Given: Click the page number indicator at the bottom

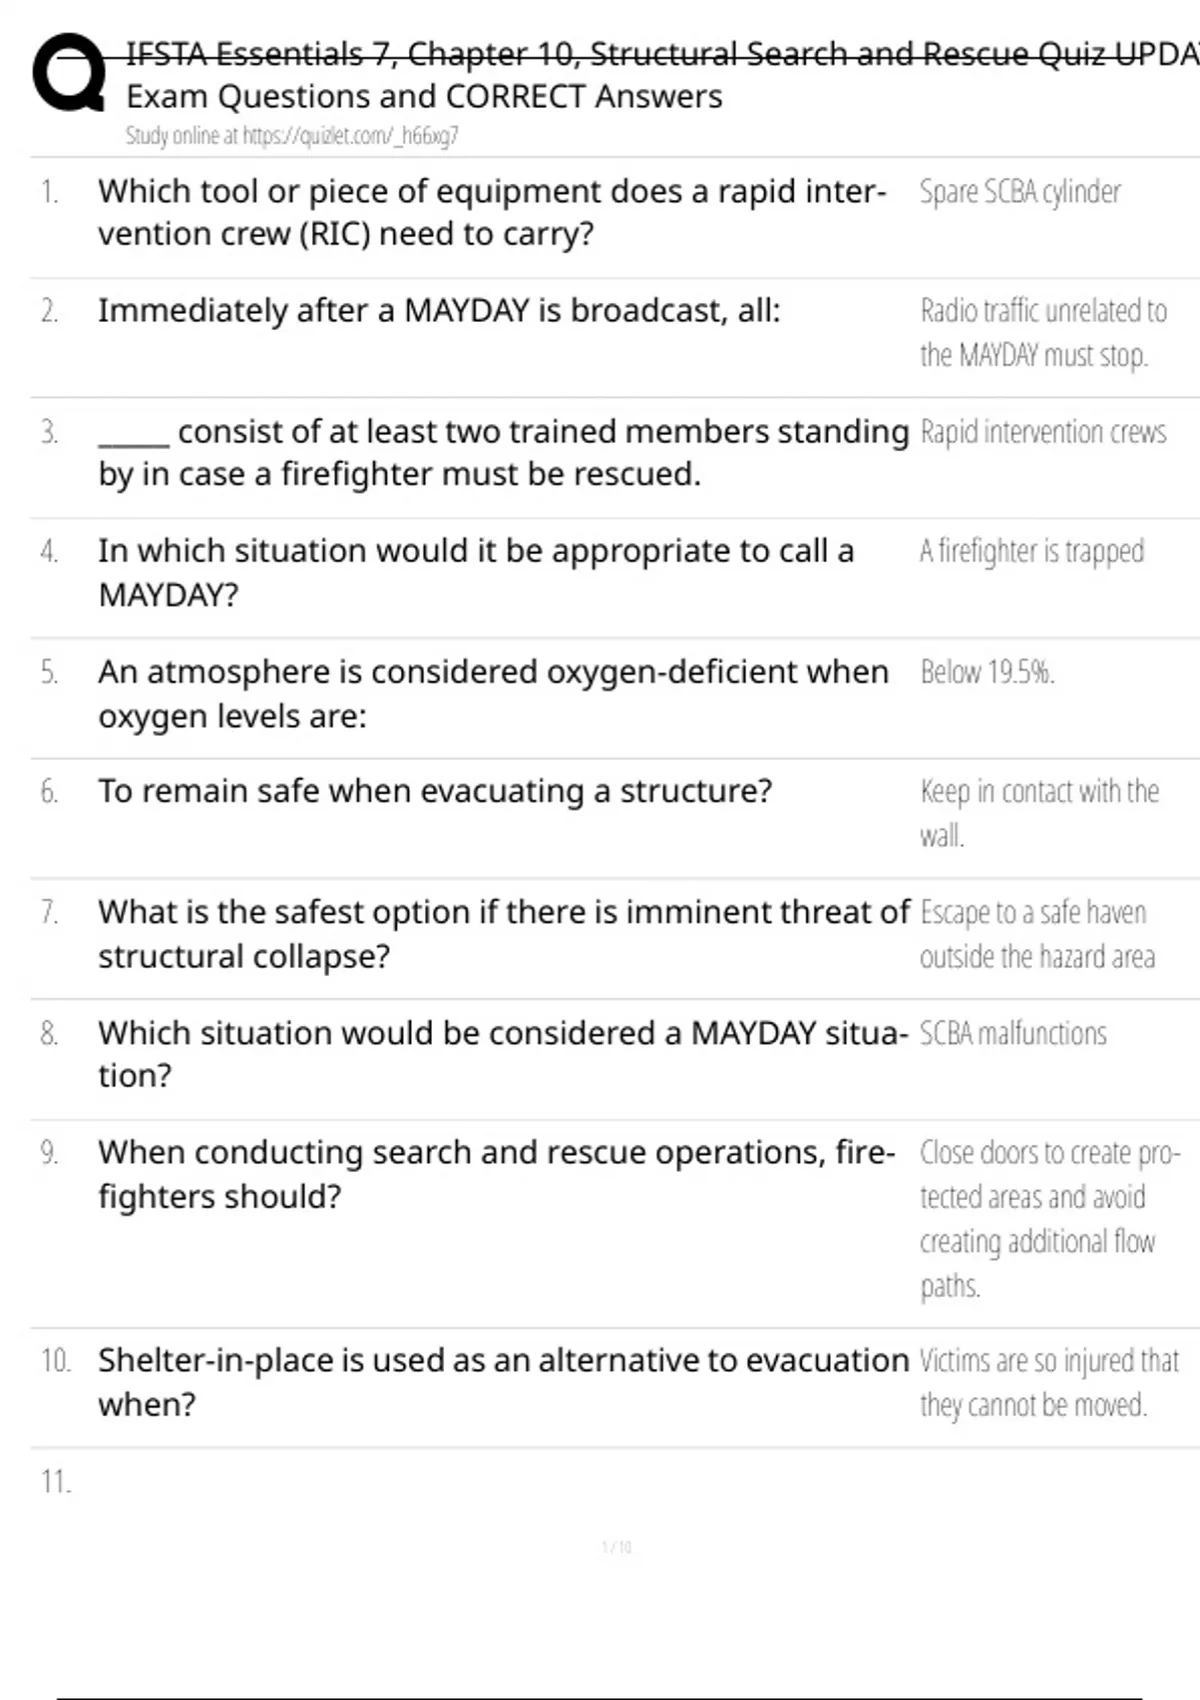Looking at the screenshot, I should [x=616, y=1547].
